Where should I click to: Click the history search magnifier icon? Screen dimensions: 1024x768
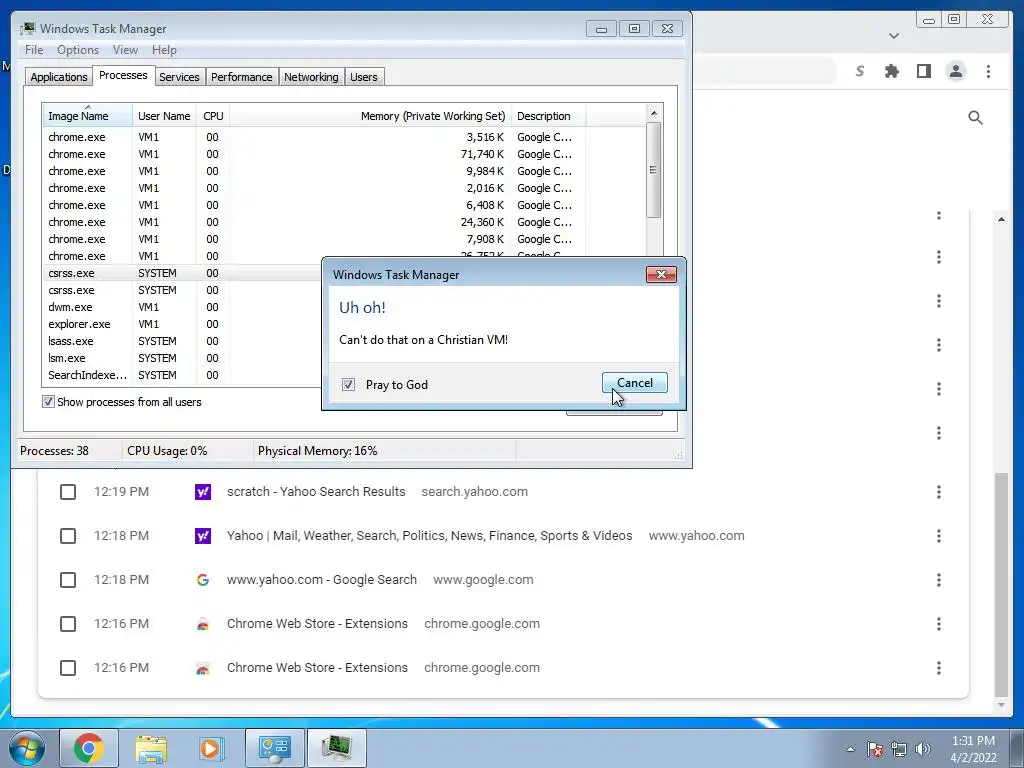click(975, 118)
